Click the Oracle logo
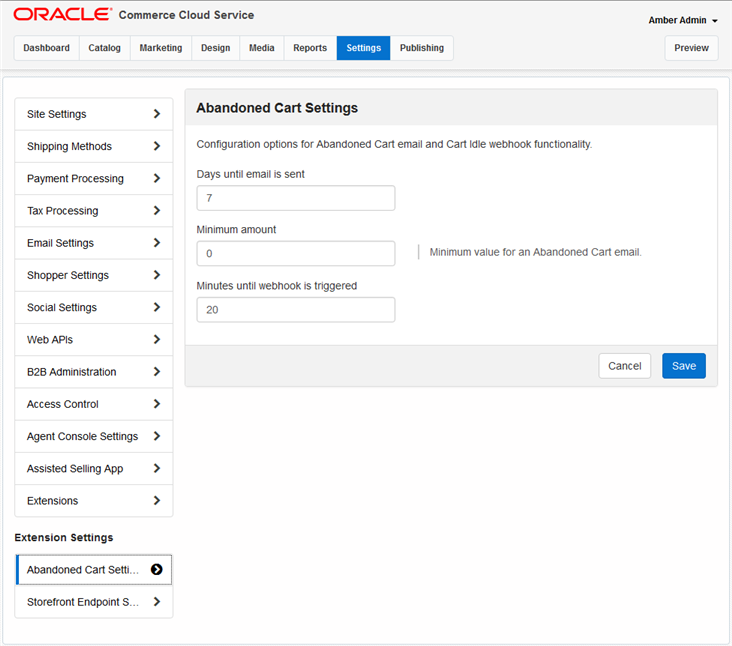732x646 pixels. [x=63, y=14]
